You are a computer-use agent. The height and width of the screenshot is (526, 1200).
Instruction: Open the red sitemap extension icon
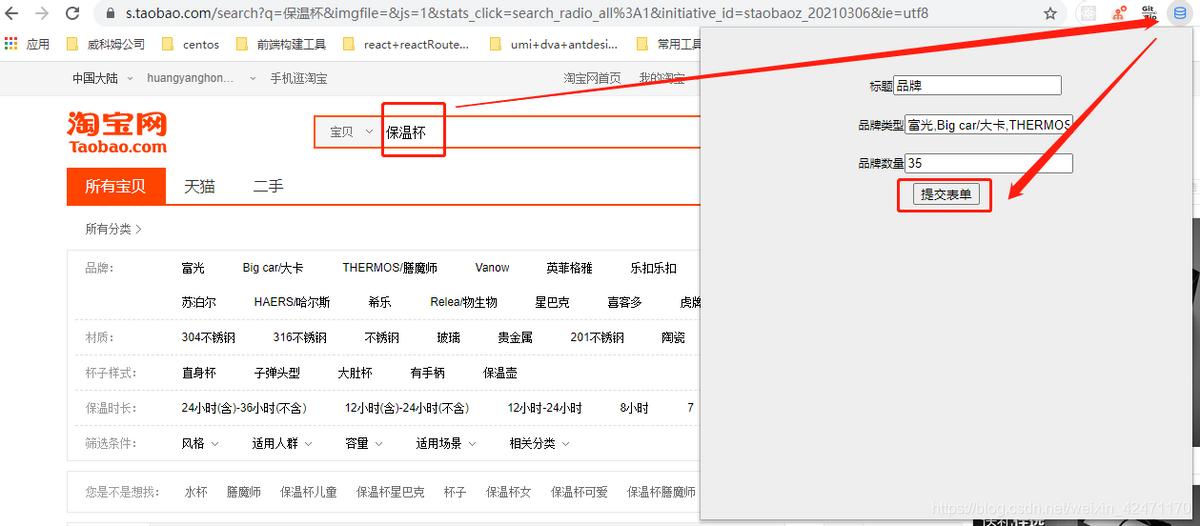point(1120,14)
